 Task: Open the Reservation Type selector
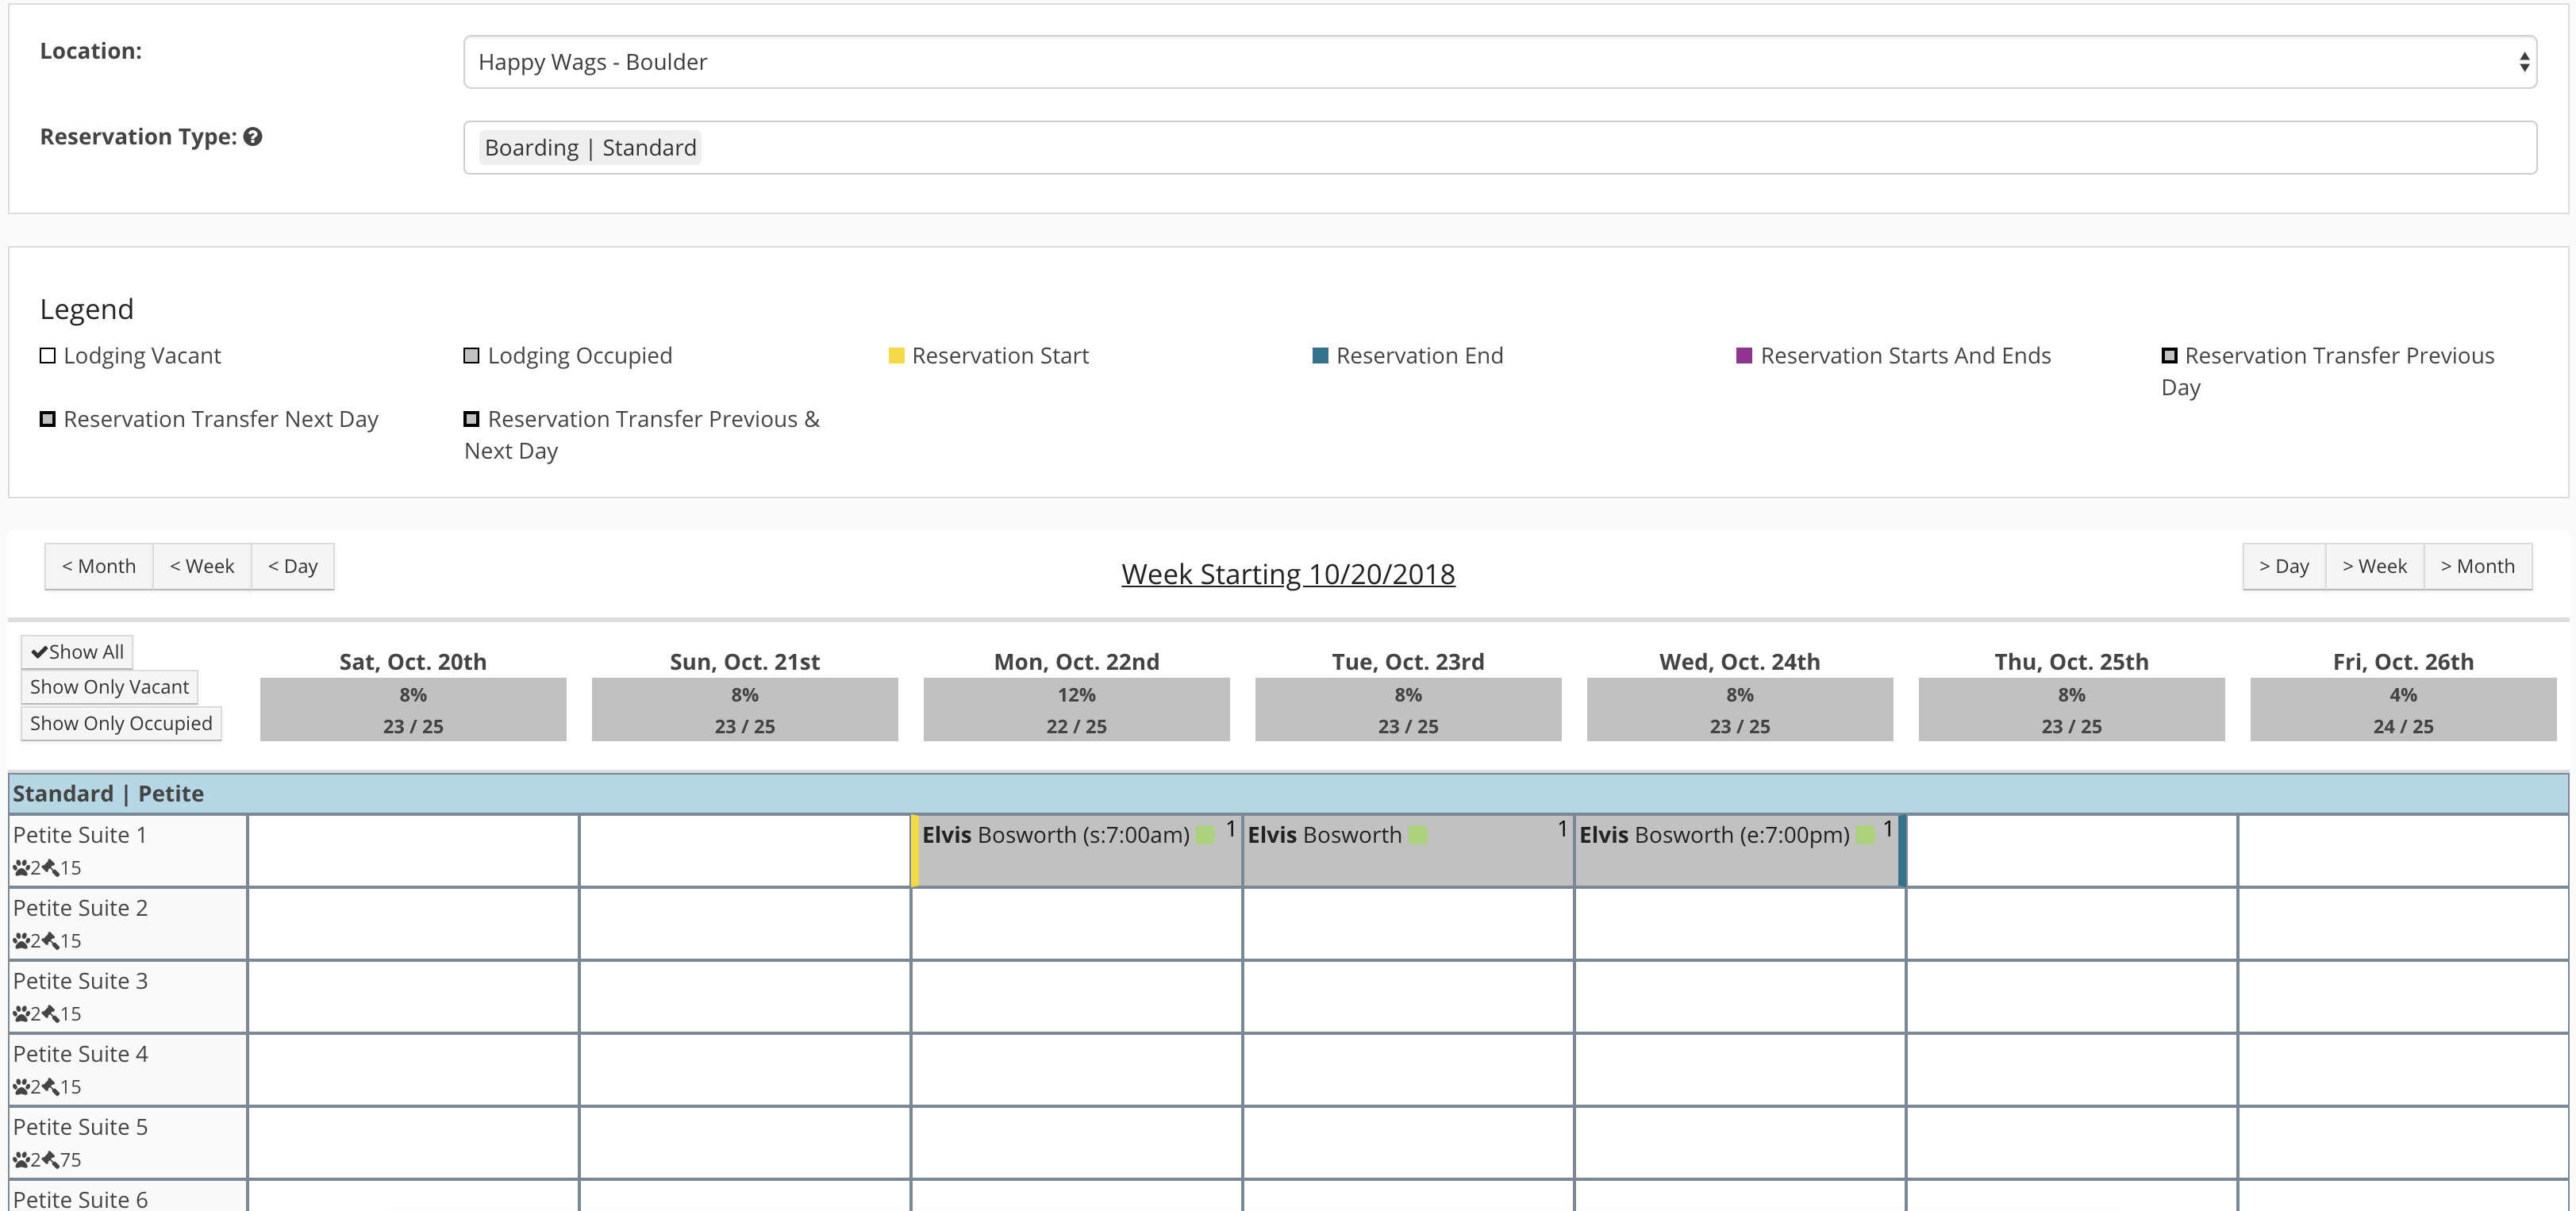point(1499,147)
